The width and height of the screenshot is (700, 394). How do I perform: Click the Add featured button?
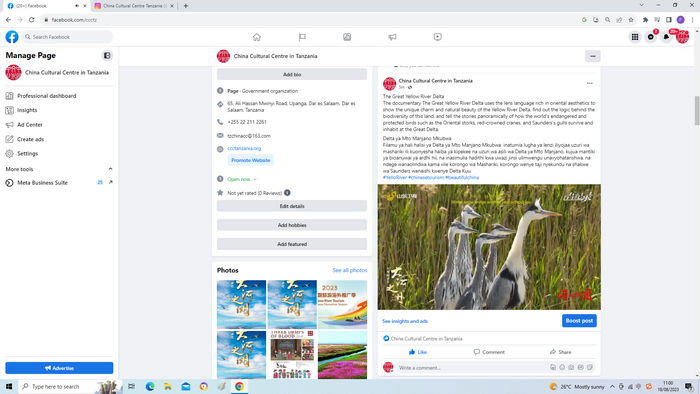click(292, 244)
